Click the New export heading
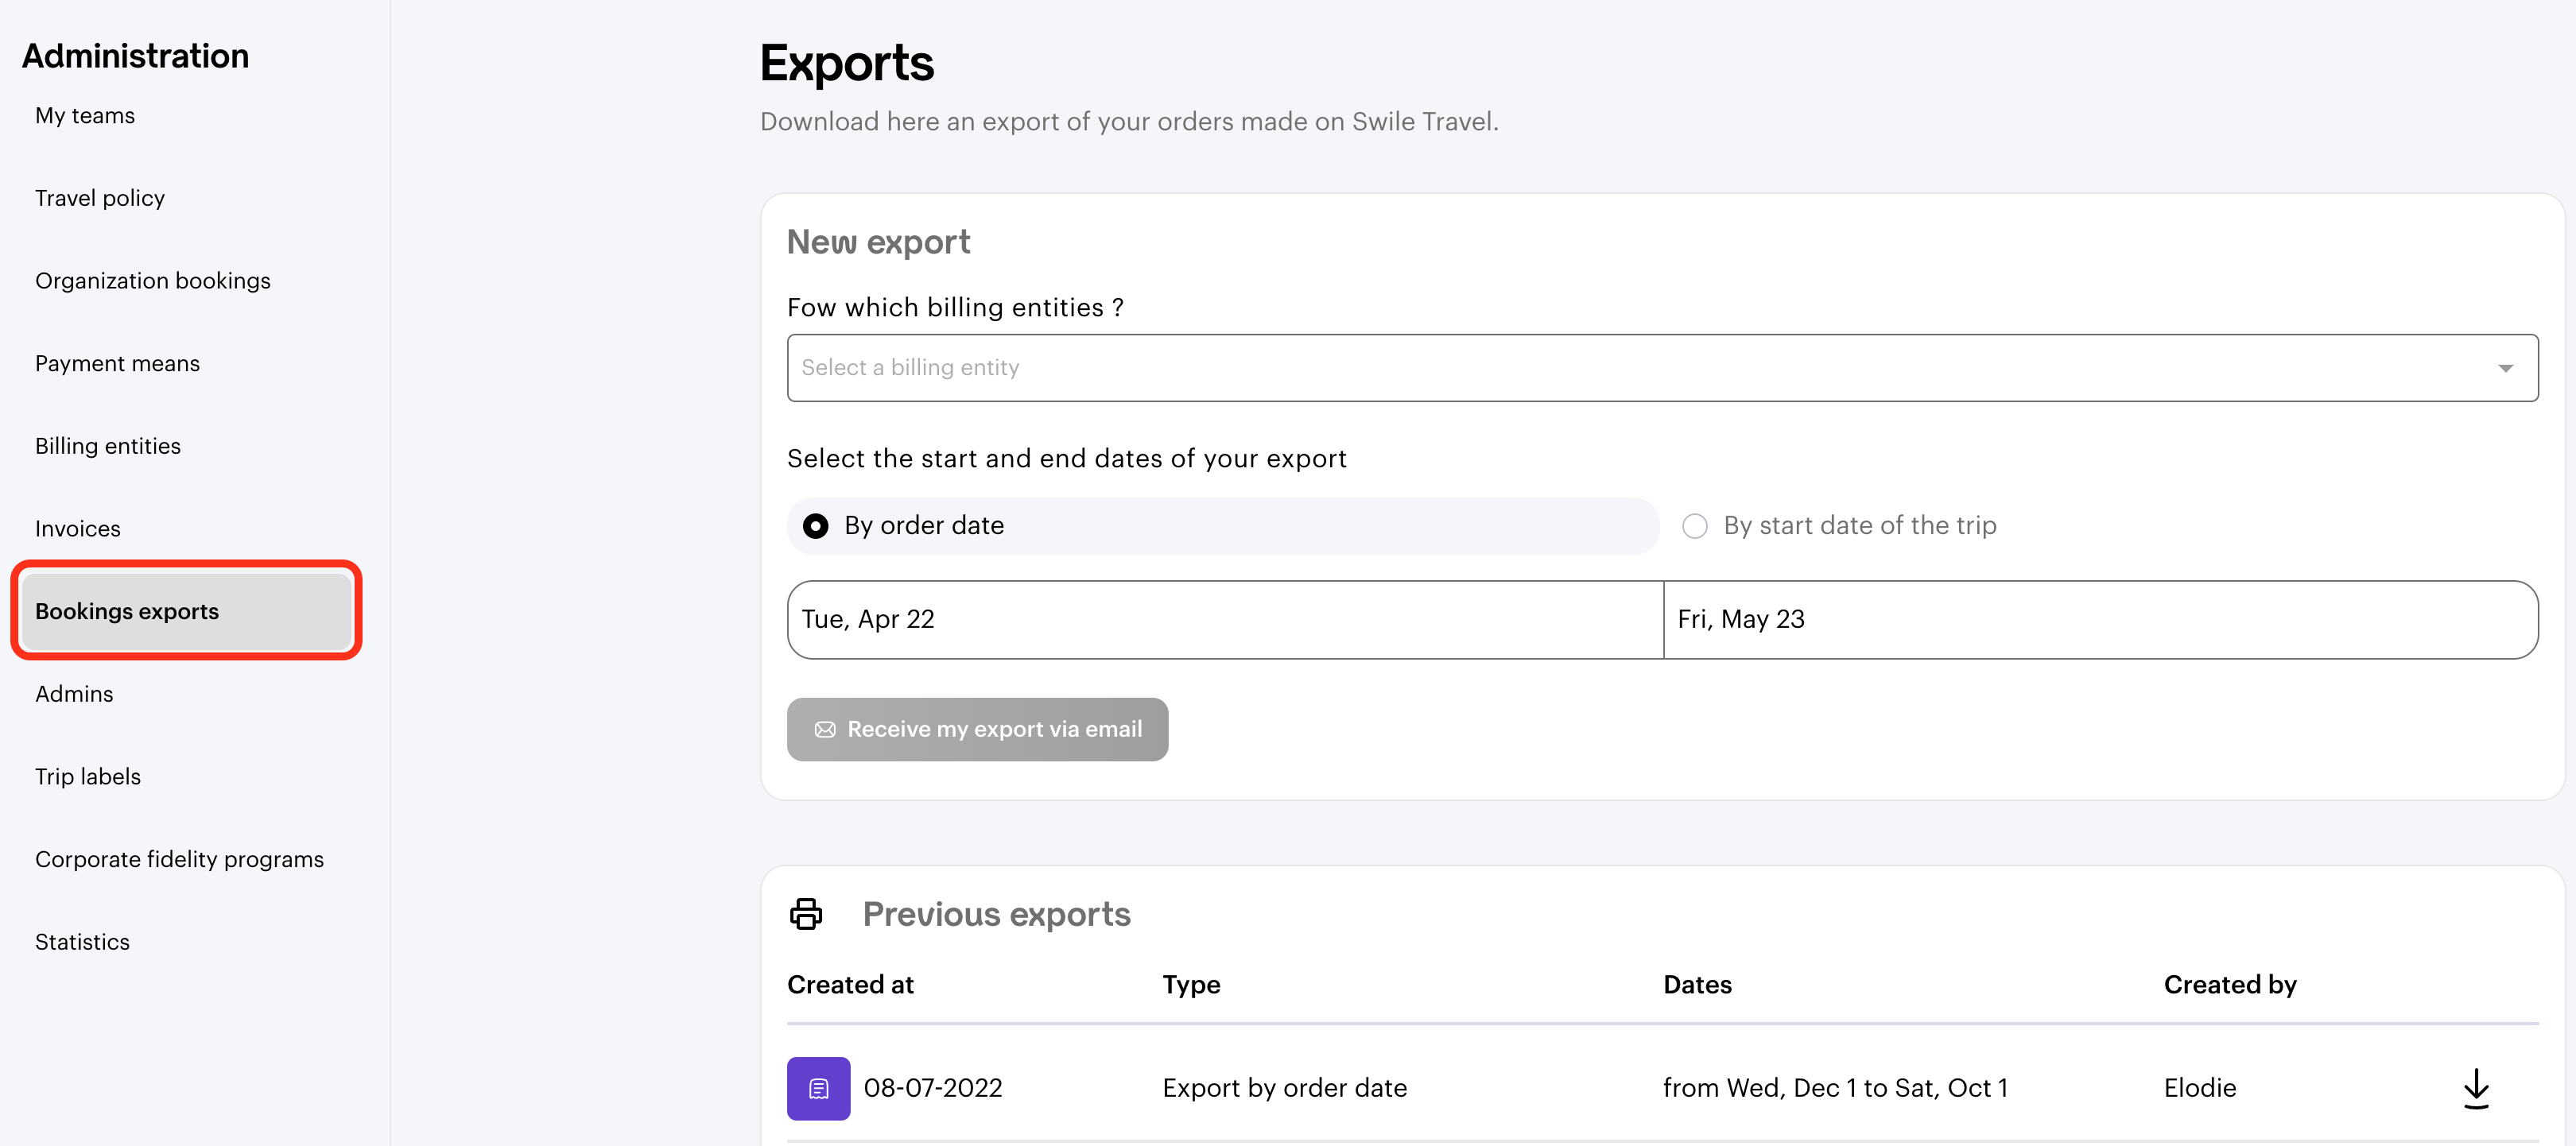 click(x=878, y=242)
